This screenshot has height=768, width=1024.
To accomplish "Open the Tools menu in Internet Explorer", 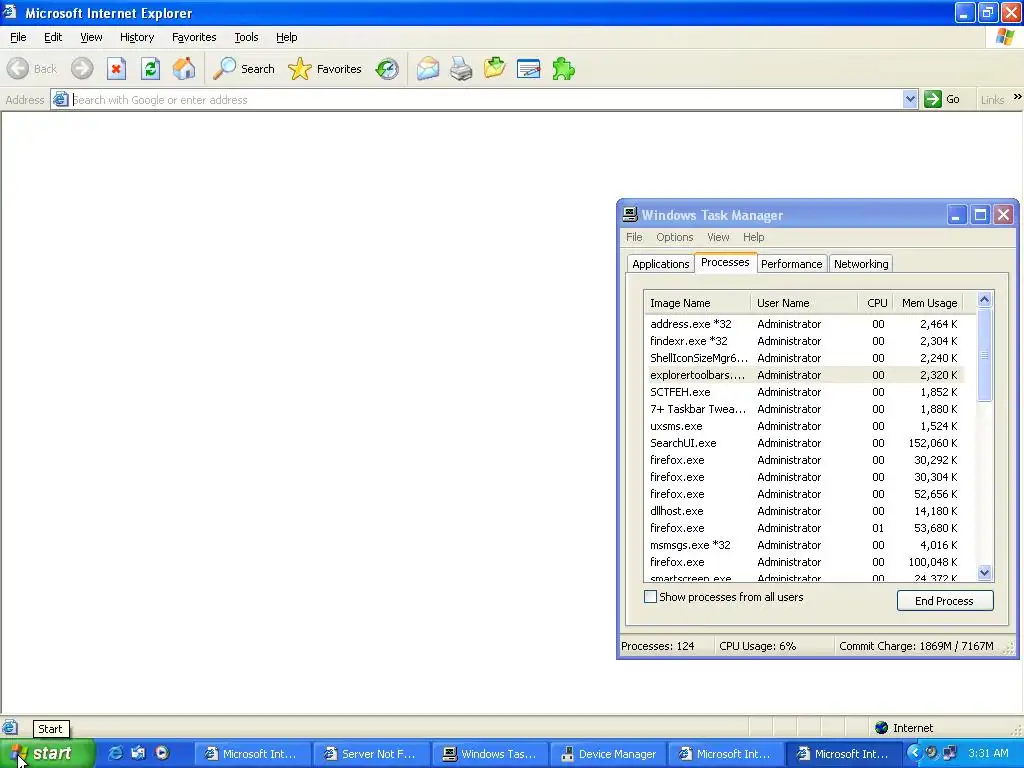I will [246, 37].
